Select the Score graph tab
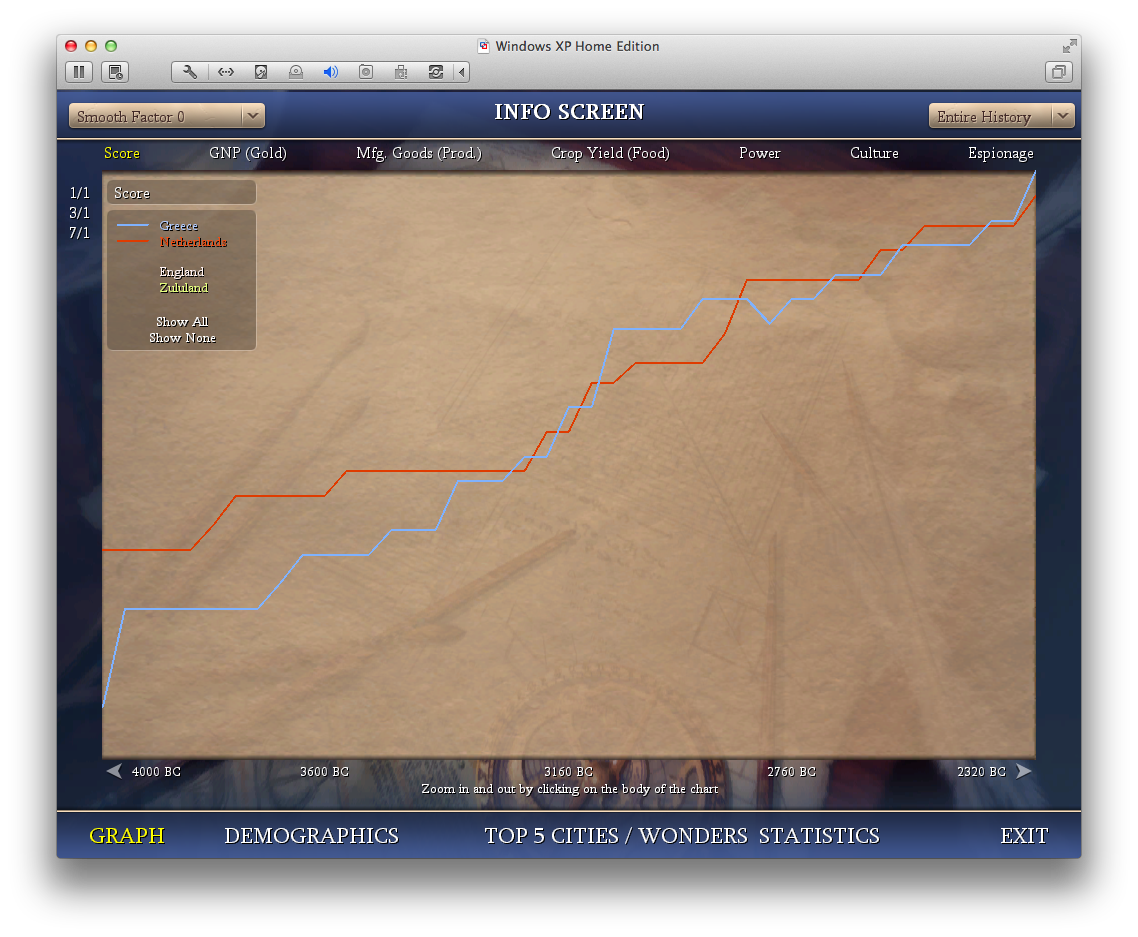The height and width of the screenshot is (937, 1138). tap(122, 153)
